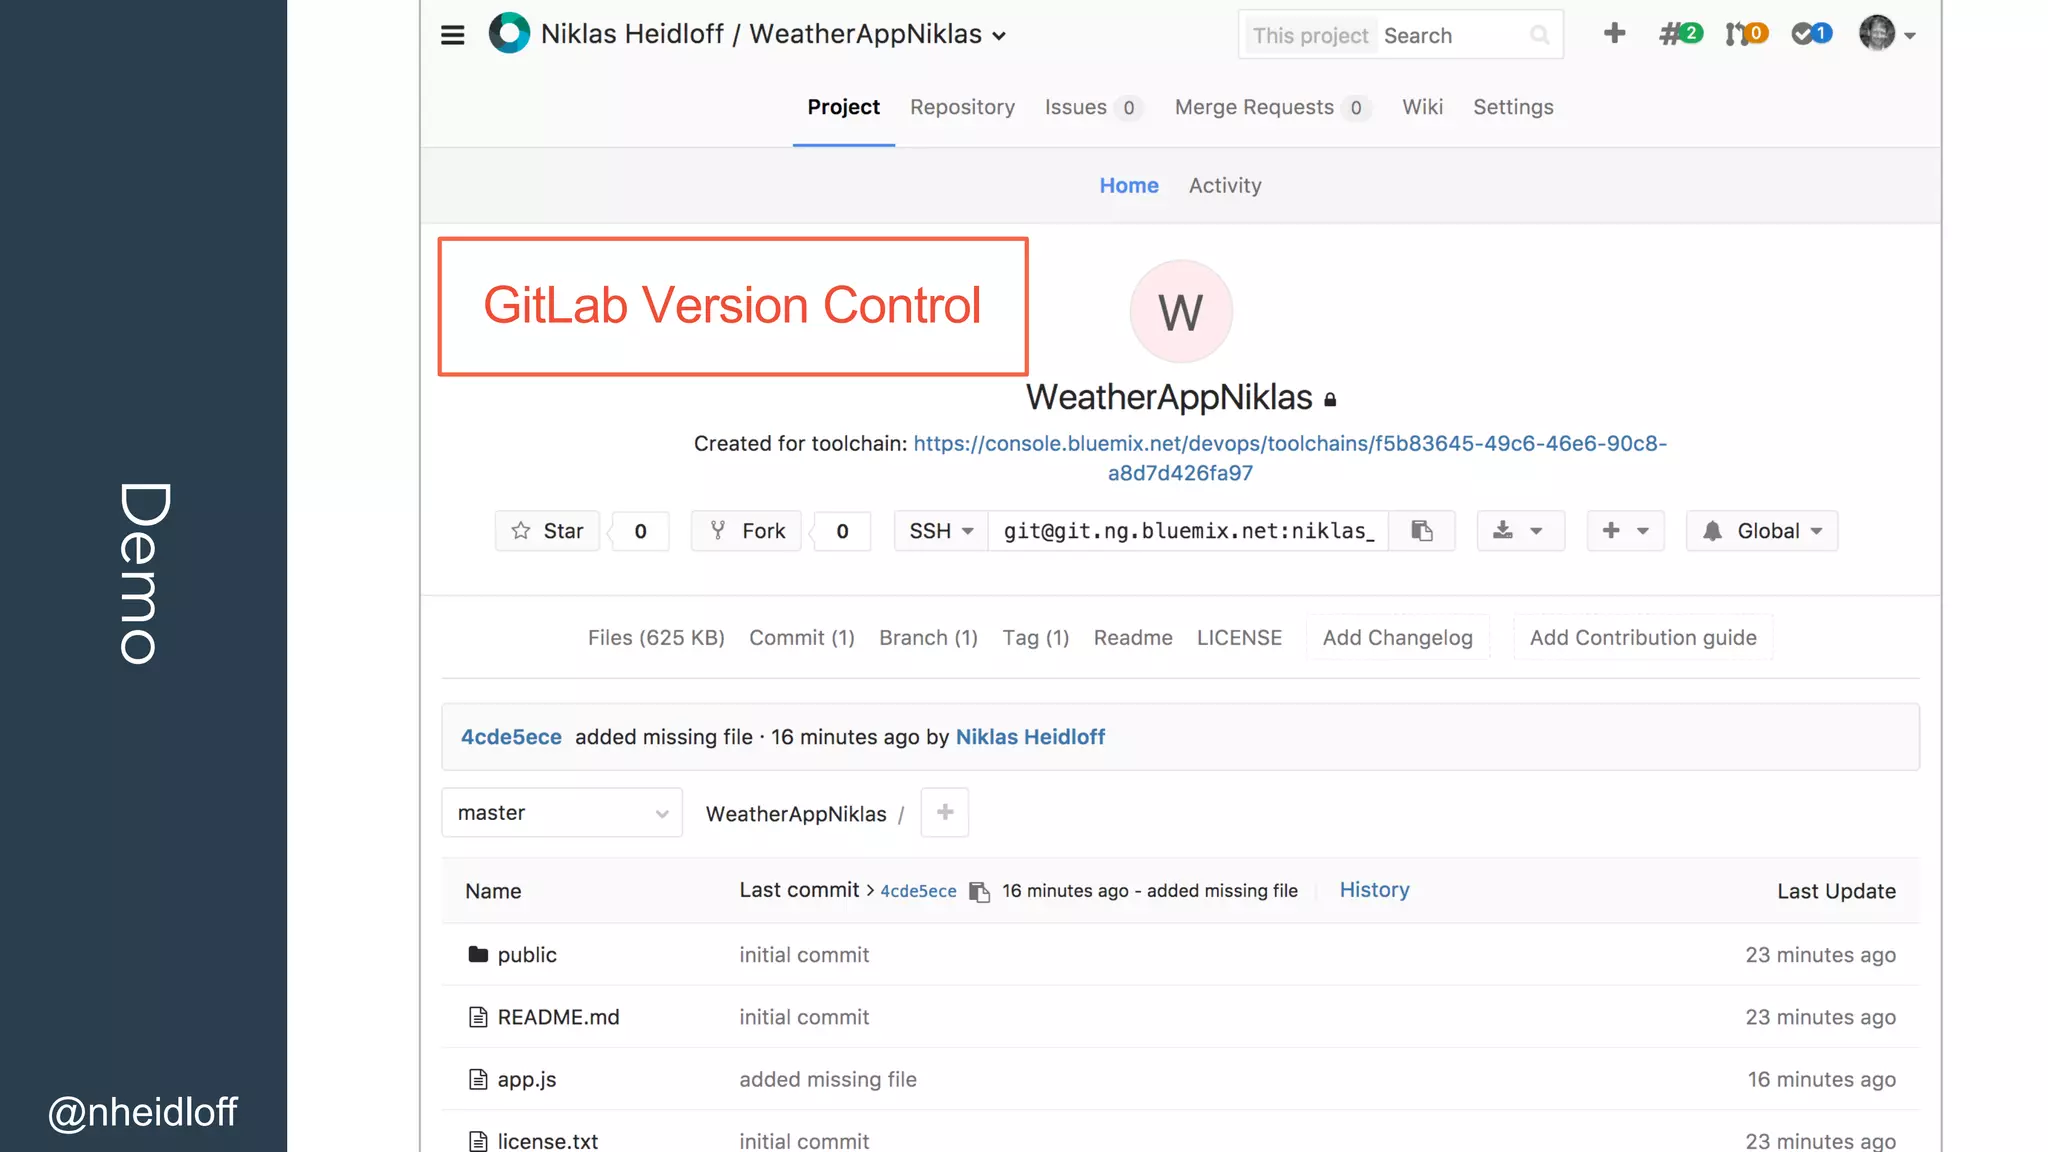Open the SSH protocol dropdown
This screenshot has height=1152, width=2048.
[941, 531]
